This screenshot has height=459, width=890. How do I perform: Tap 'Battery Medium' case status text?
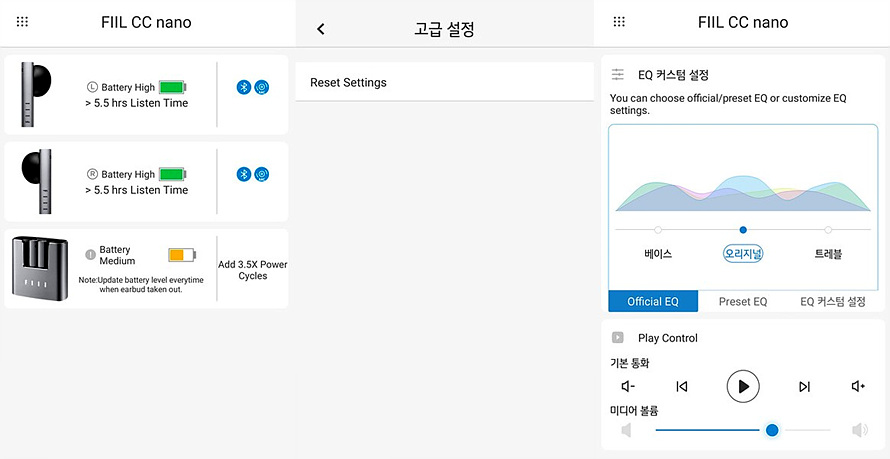coord(117,255)
